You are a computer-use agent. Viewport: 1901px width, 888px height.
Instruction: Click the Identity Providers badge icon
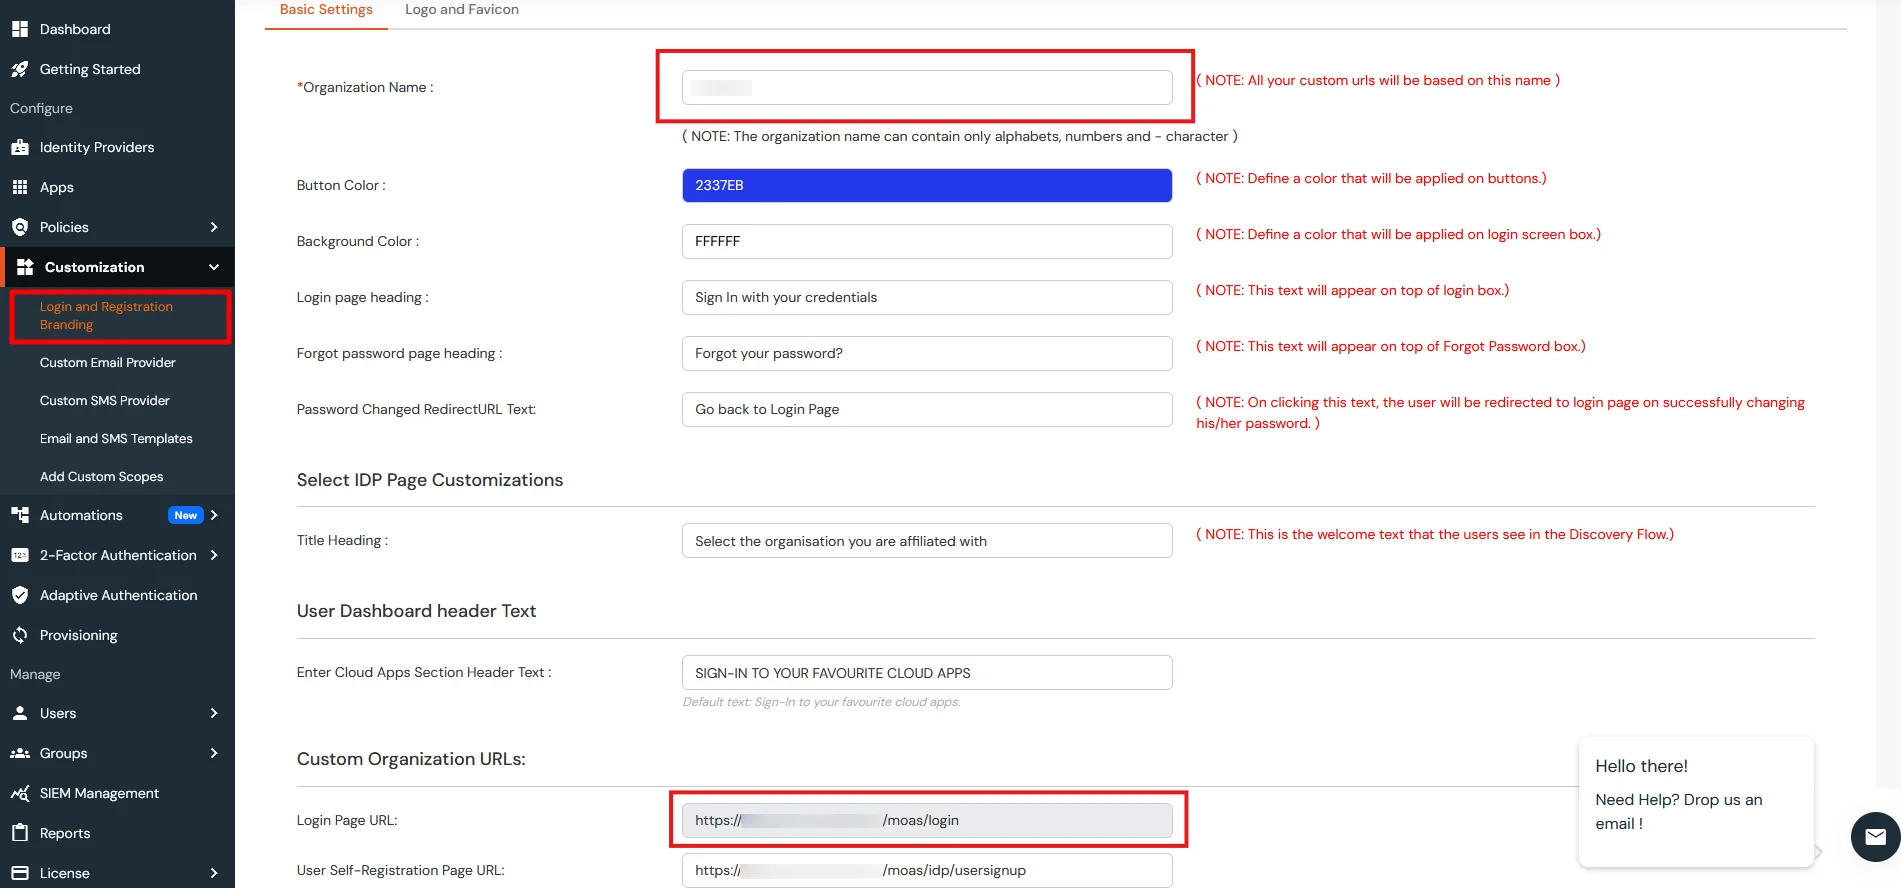(x=19, y=147)
